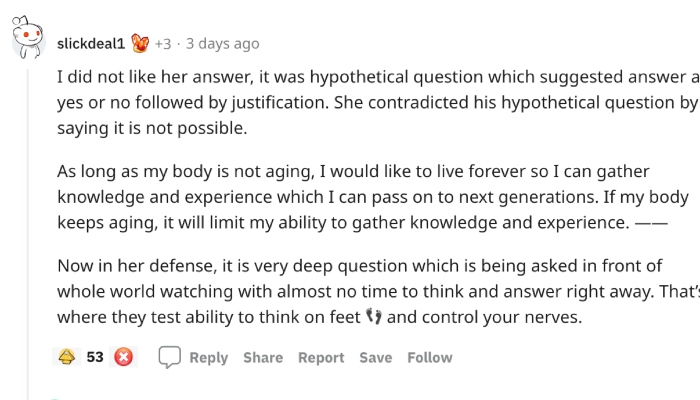The height and width of the screenshot is (400, 700).
Task: Follow this comment thread
Action: click(429, 358)
